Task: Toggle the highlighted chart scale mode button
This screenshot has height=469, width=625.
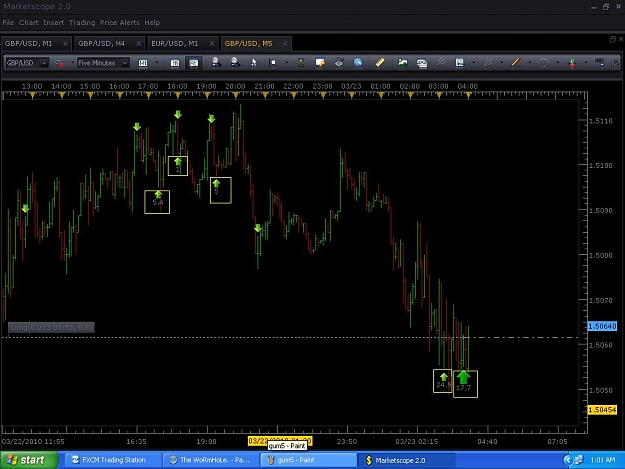Action: 194,63
